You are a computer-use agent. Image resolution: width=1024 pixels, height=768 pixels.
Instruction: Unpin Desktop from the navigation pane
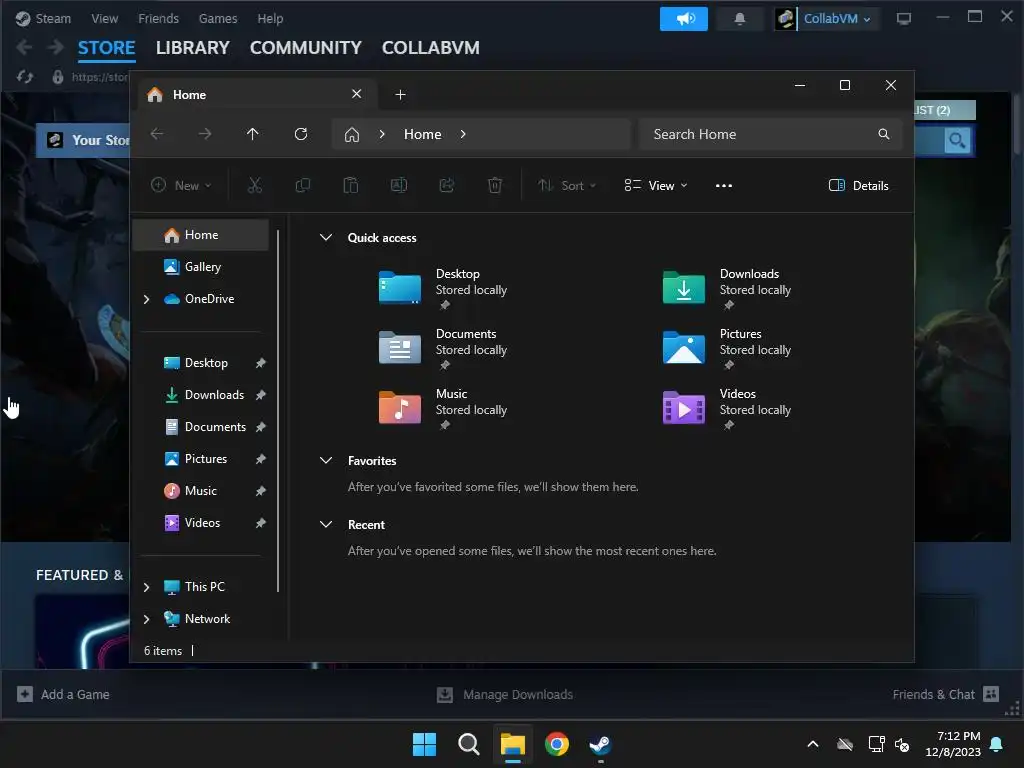(x=261, y=363)
